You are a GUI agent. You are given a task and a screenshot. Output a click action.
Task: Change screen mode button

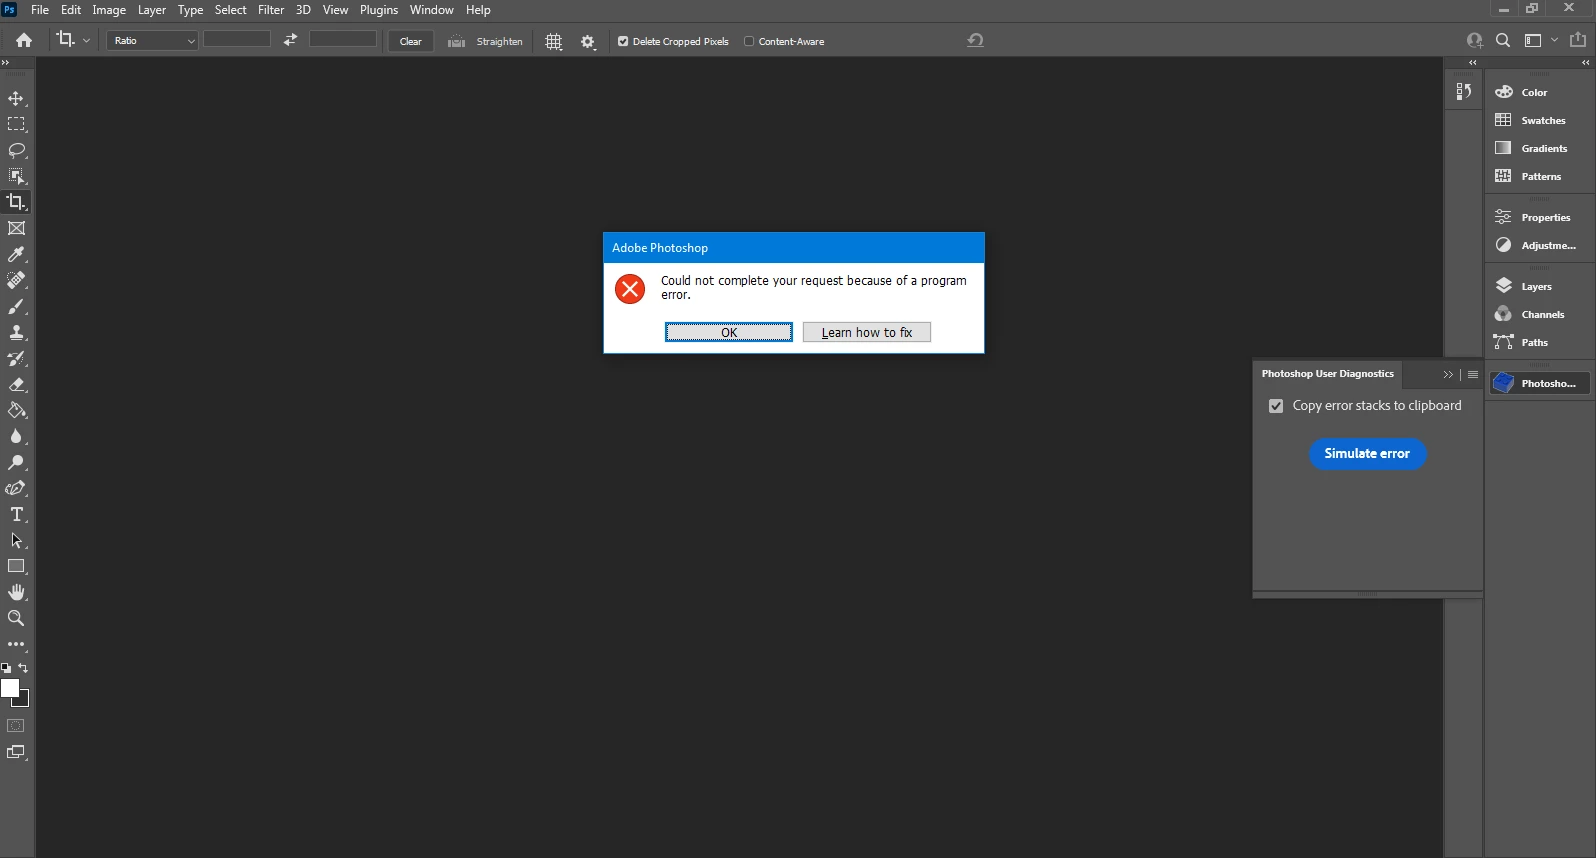tap(16, 752)
